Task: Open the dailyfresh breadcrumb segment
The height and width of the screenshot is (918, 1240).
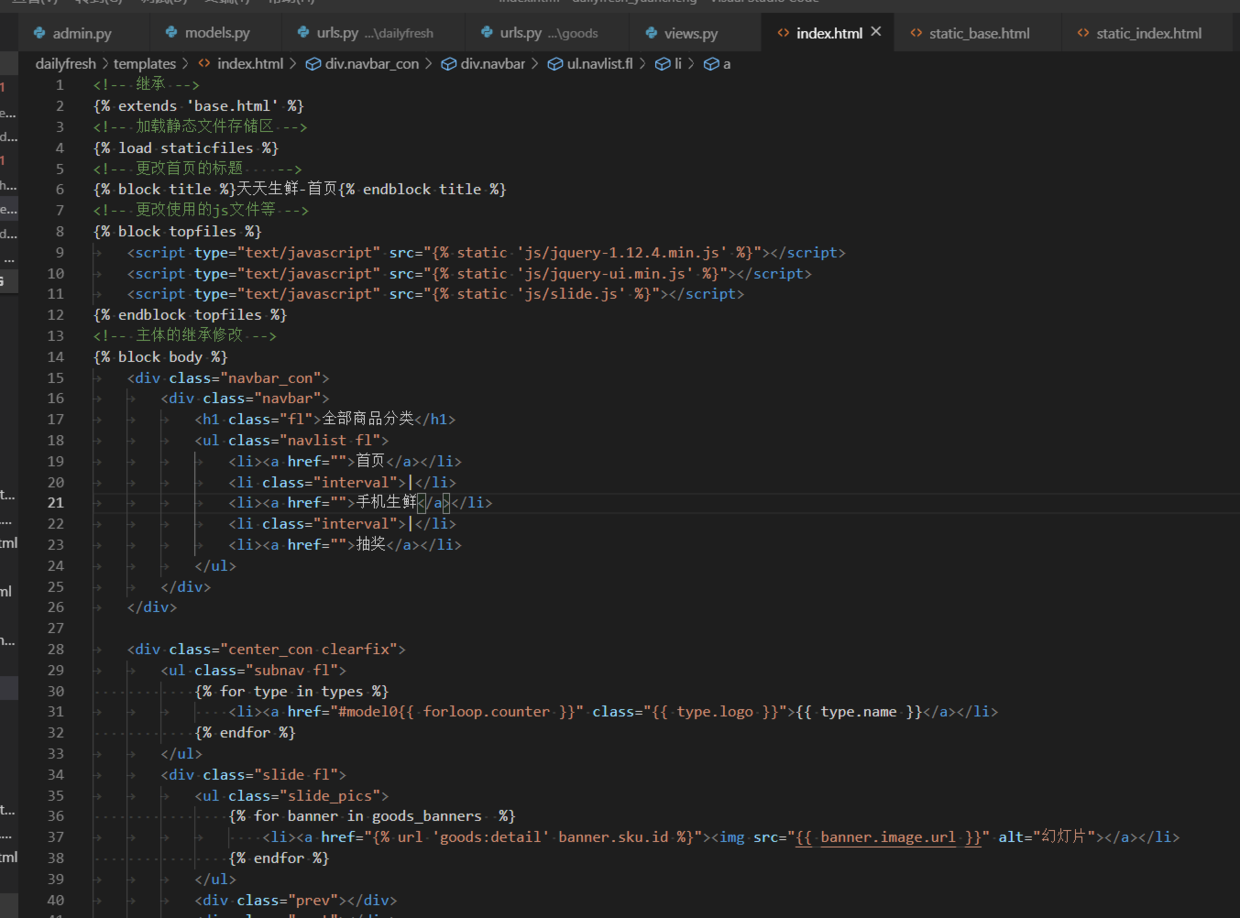Action: (x=66, y=64)
